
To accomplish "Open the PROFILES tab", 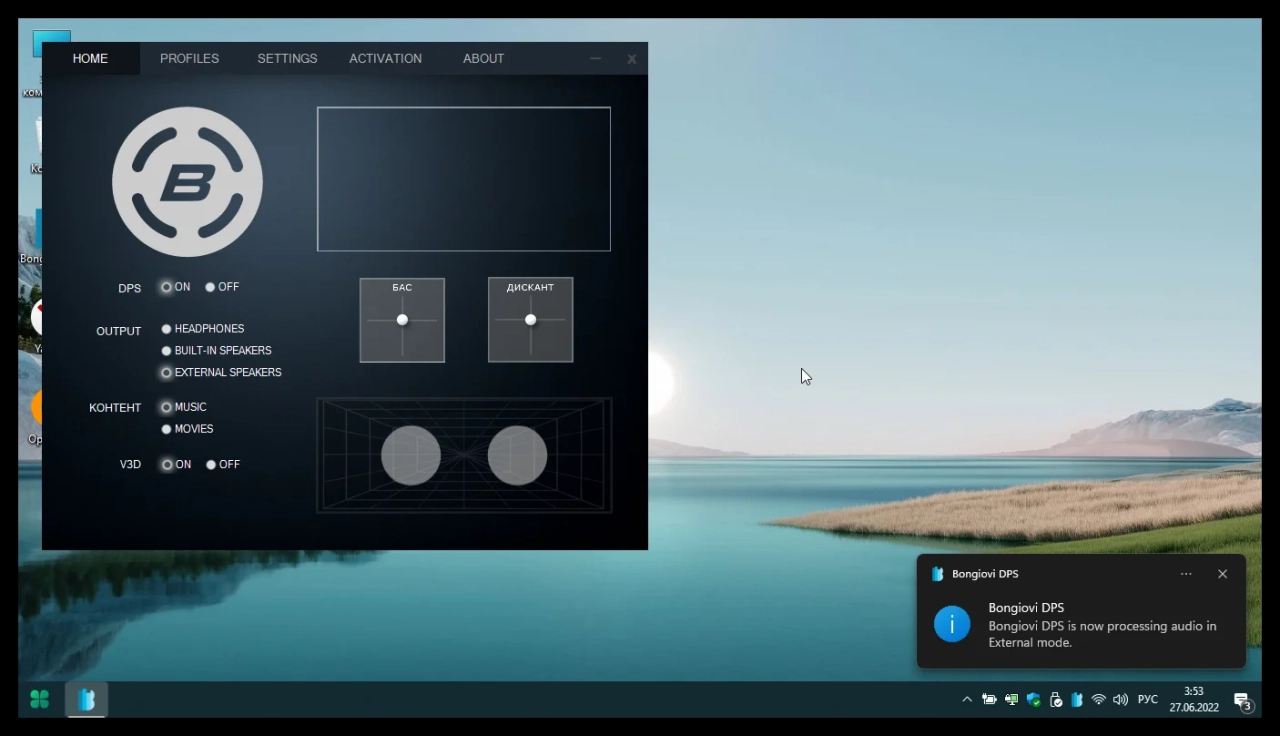I will (189, 59).
